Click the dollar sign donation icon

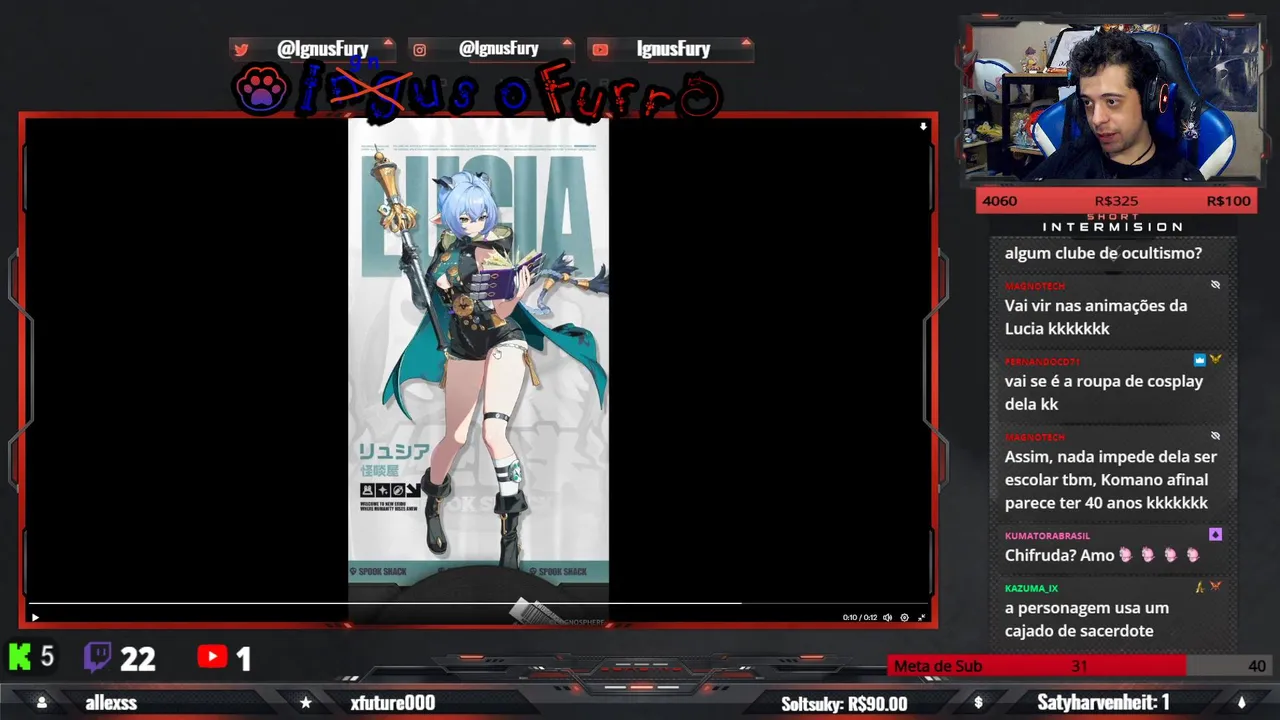[x=978, y=703]
